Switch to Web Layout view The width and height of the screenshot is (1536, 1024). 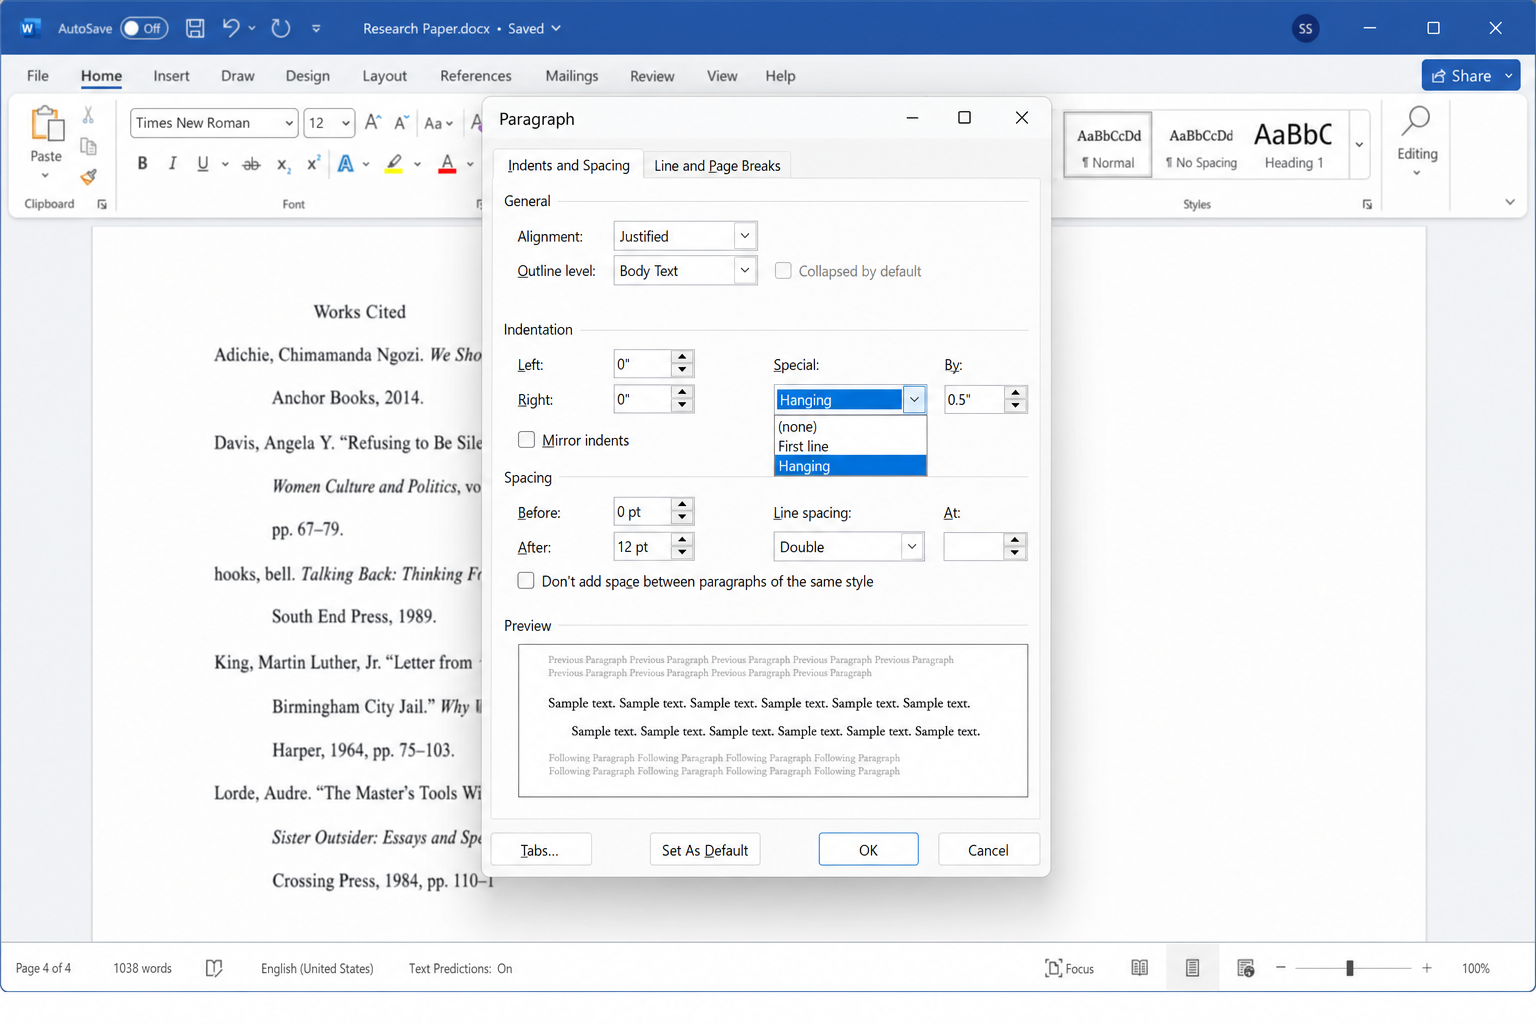[1245, 968]
